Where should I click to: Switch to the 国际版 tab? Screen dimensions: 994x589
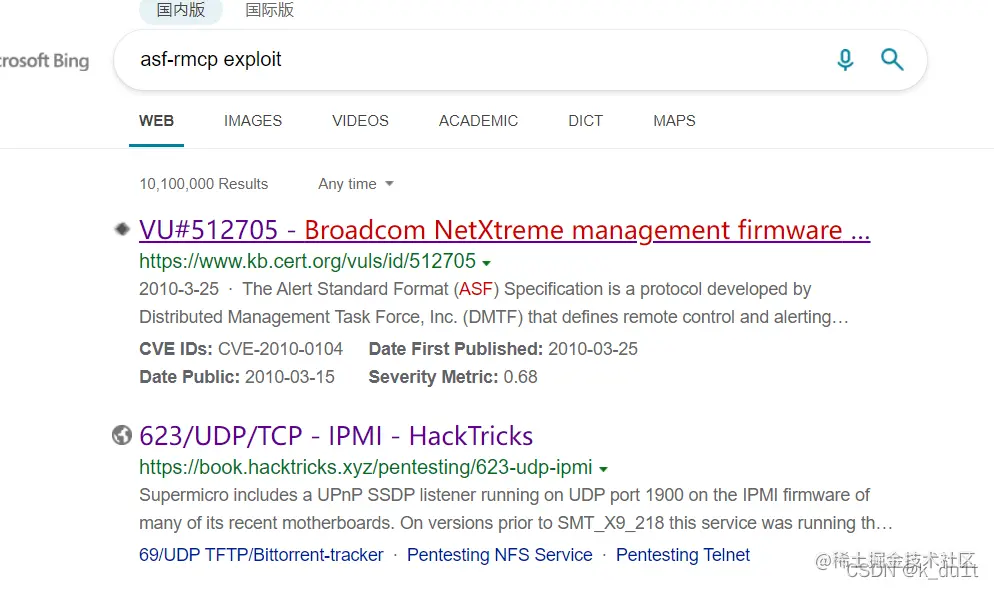click(269, 10)
